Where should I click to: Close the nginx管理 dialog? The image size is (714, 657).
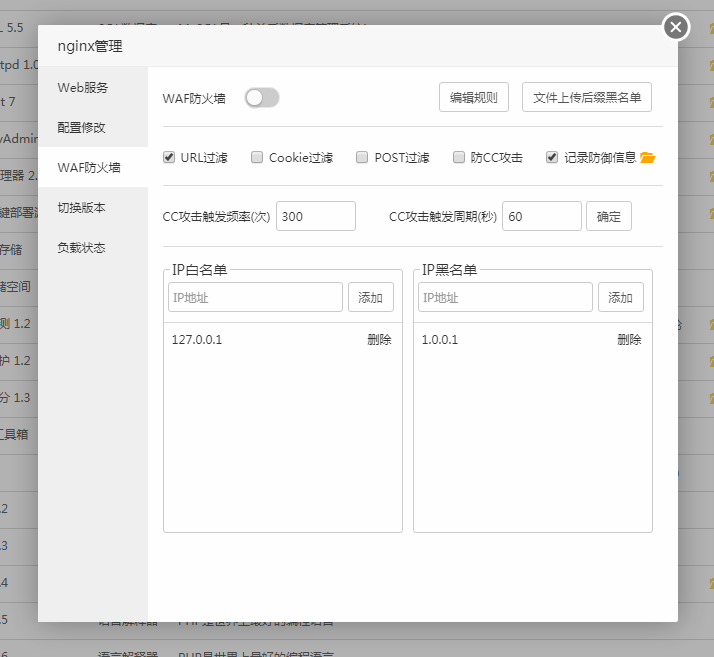coord(677,28)
